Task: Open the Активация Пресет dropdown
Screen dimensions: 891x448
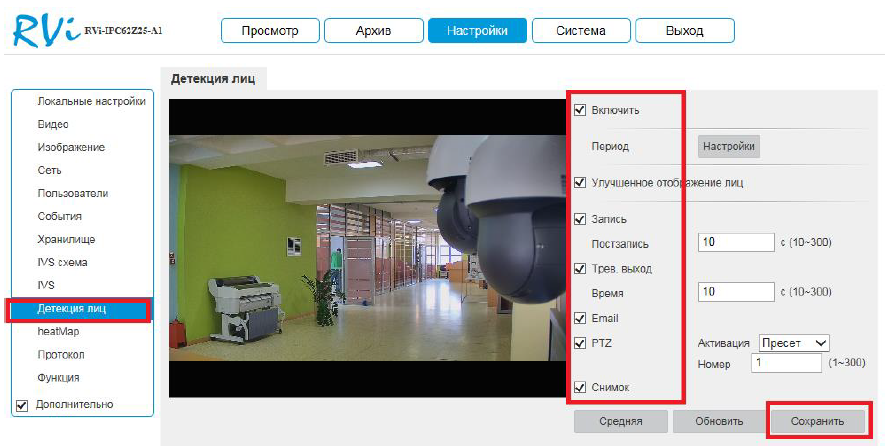Action: click(795, 343)
